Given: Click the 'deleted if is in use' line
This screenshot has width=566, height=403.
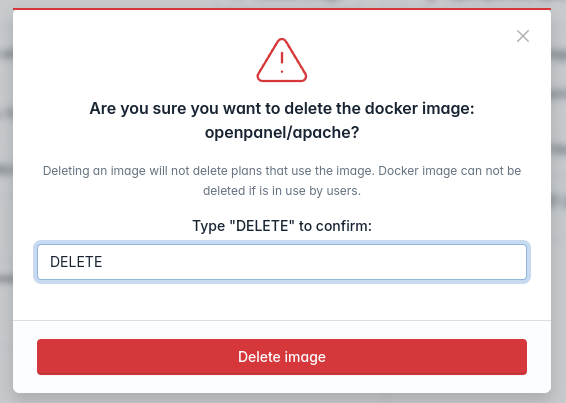Looking at the screenshot, I should [x=282, y=191].
